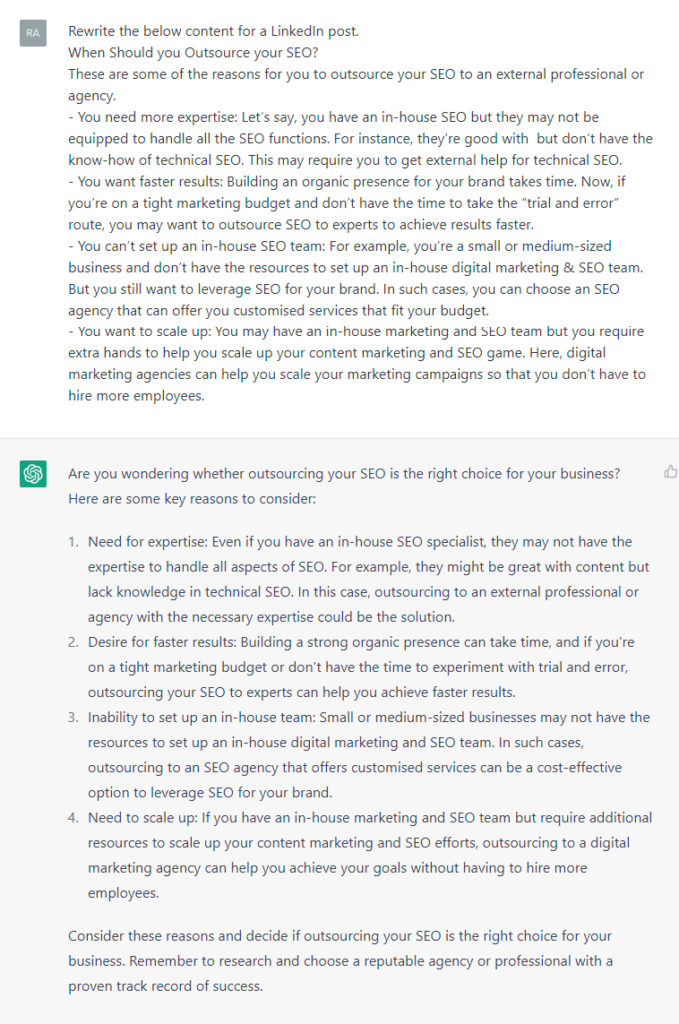679x1024 pixels.
Task: Click the ChatGPT logo avatar
Action: [x=33, y=473]
